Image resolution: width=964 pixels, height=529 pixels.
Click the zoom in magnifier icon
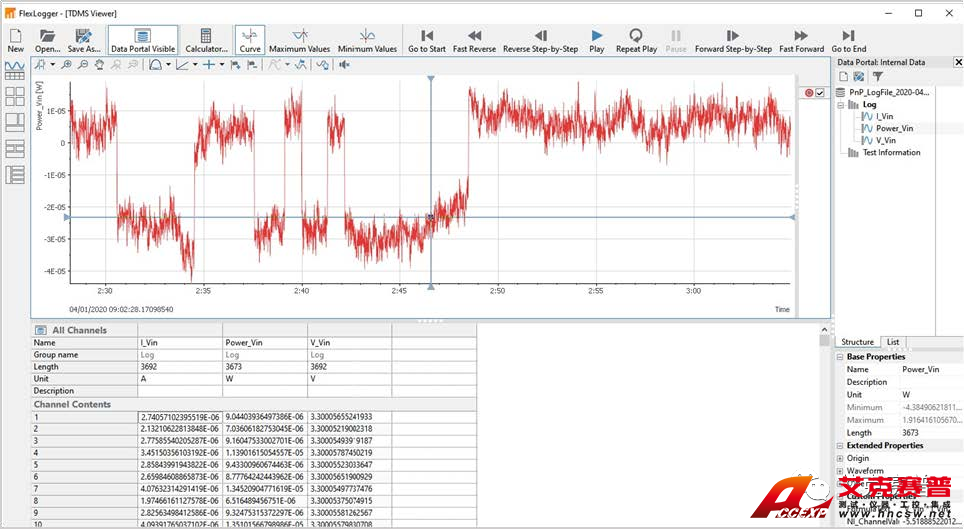point(66,64)
